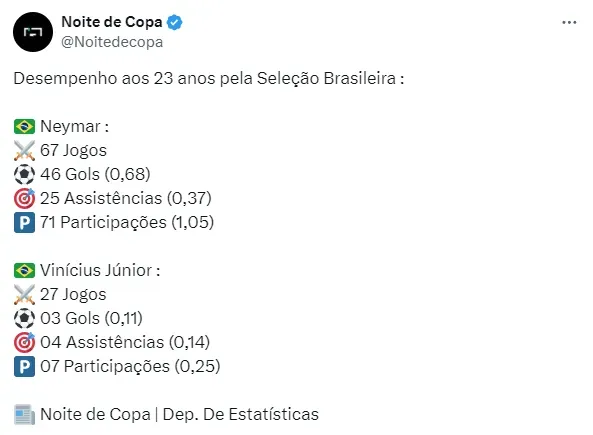Open the three-dot more options menu

tap(569, 23)
